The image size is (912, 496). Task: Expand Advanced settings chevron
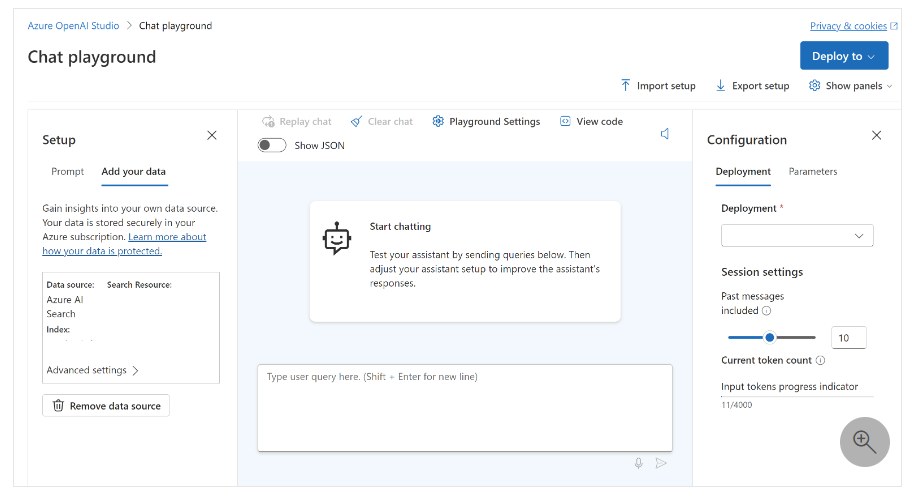point(135,370)
